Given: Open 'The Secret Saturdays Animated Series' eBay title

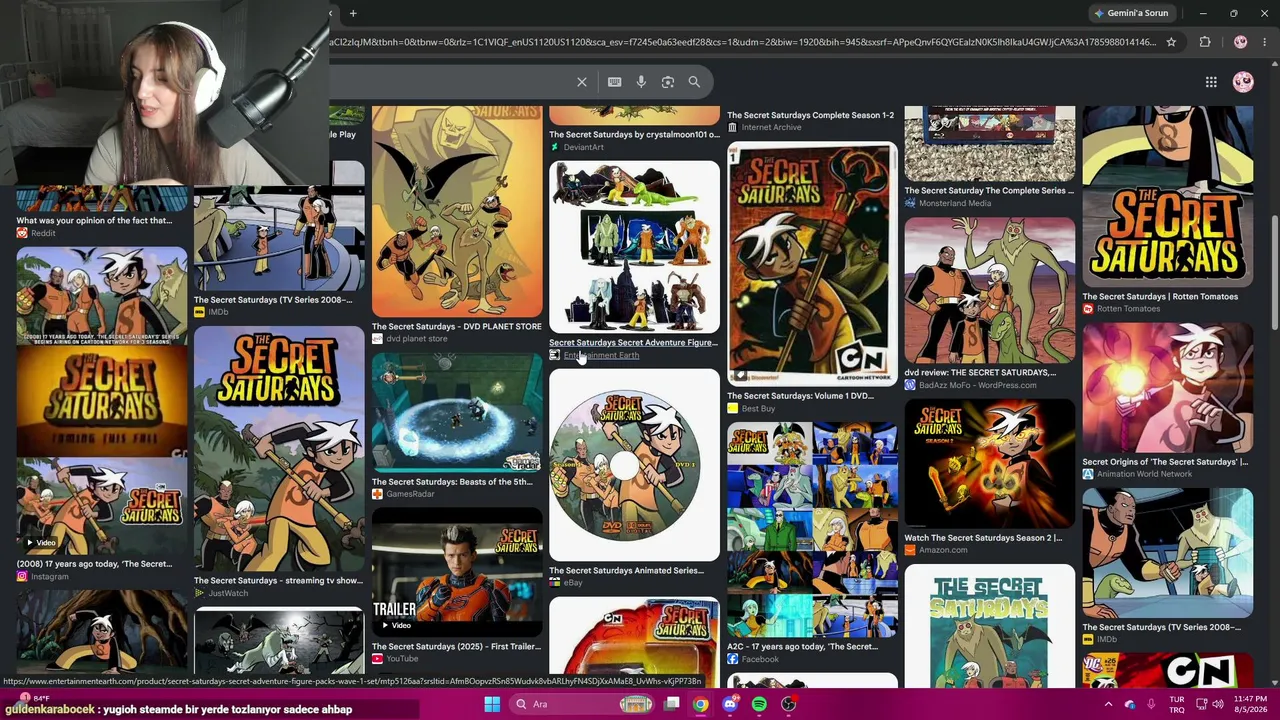Looking at the screenshot, I should click(x=626, y=570).
